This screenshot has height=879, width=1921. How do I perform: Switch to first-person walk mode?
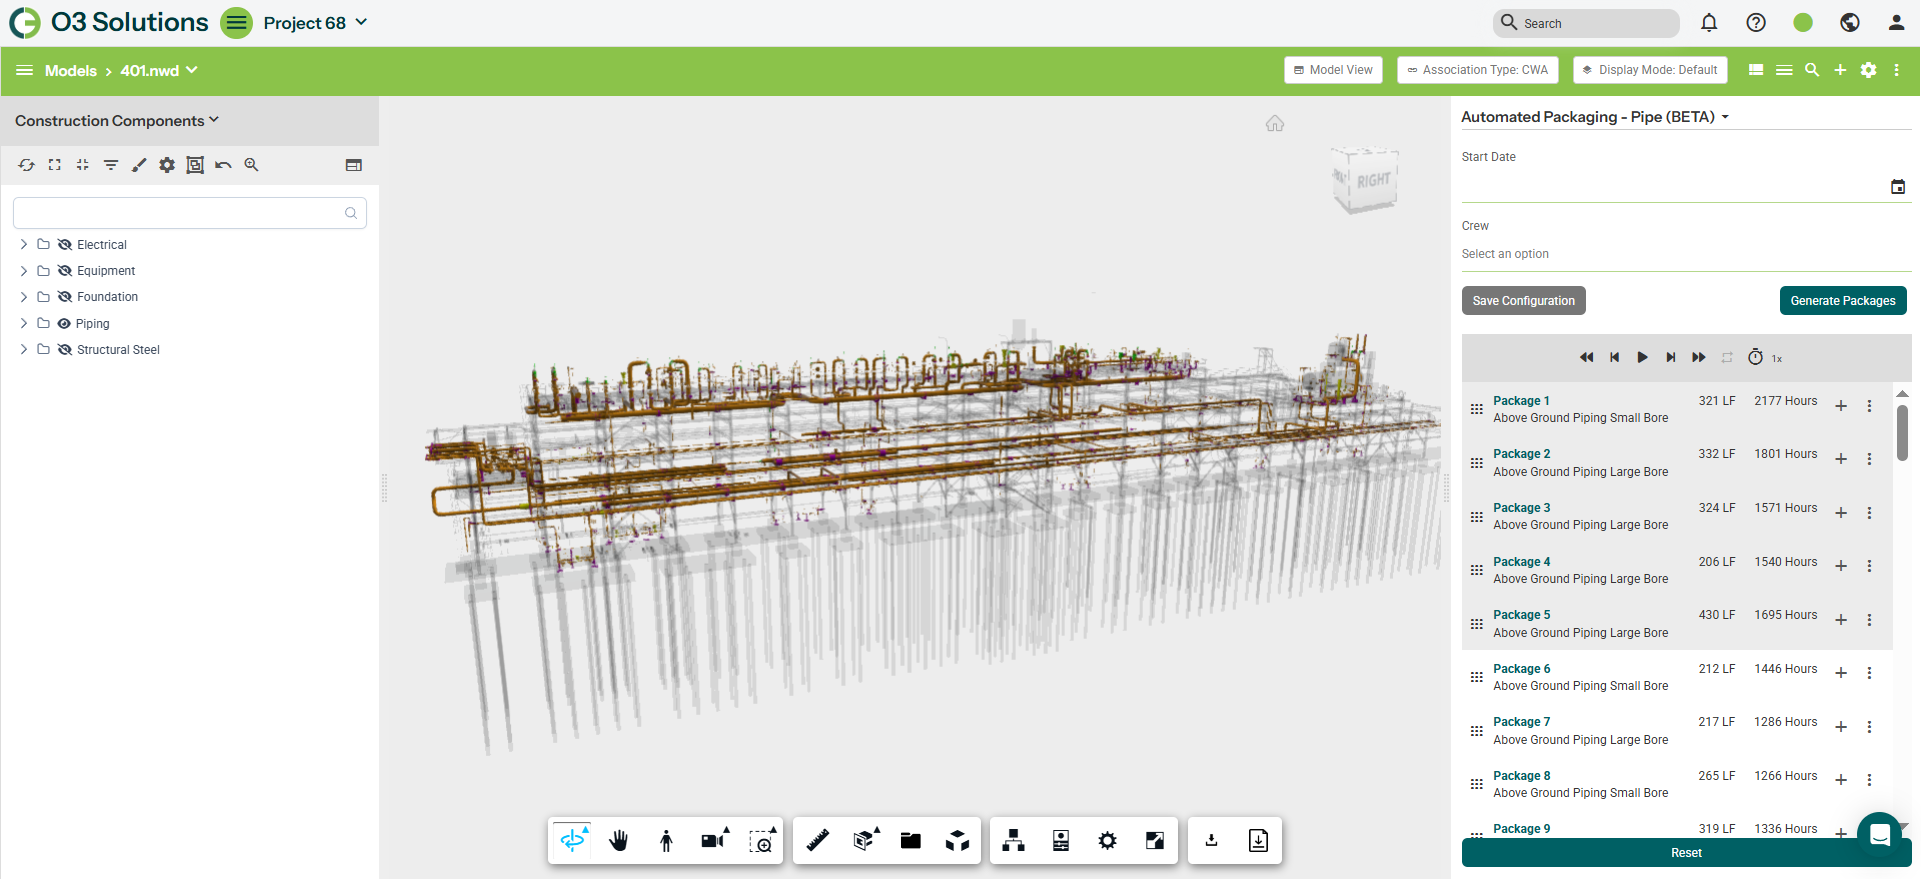666,841
